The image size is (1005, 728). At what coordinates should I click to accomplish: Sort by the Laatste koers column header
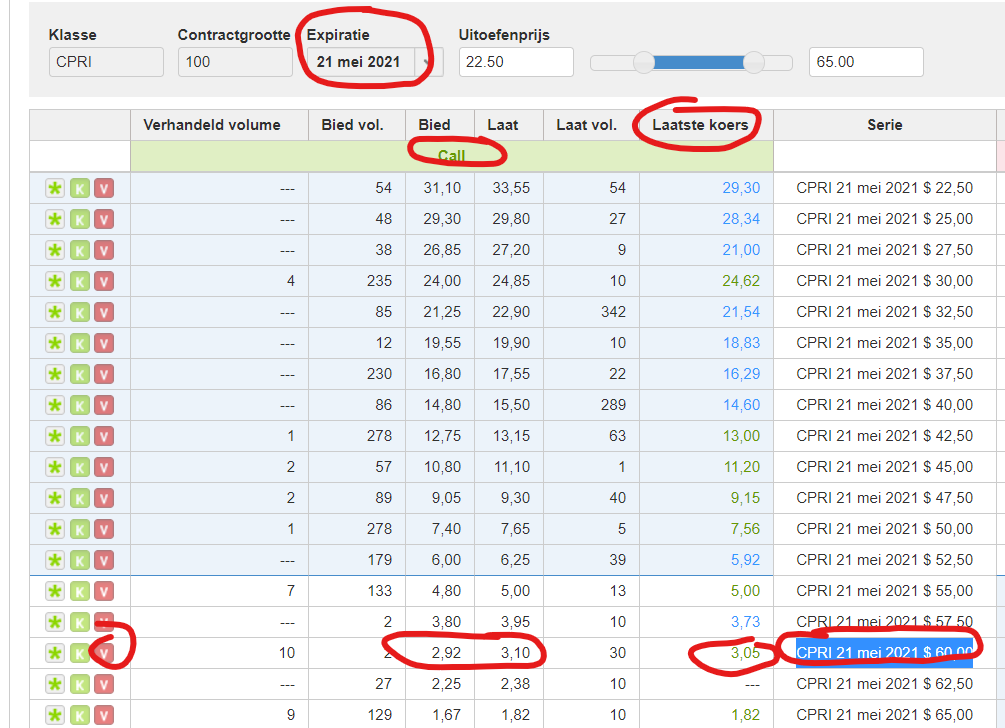pos(700,125)
